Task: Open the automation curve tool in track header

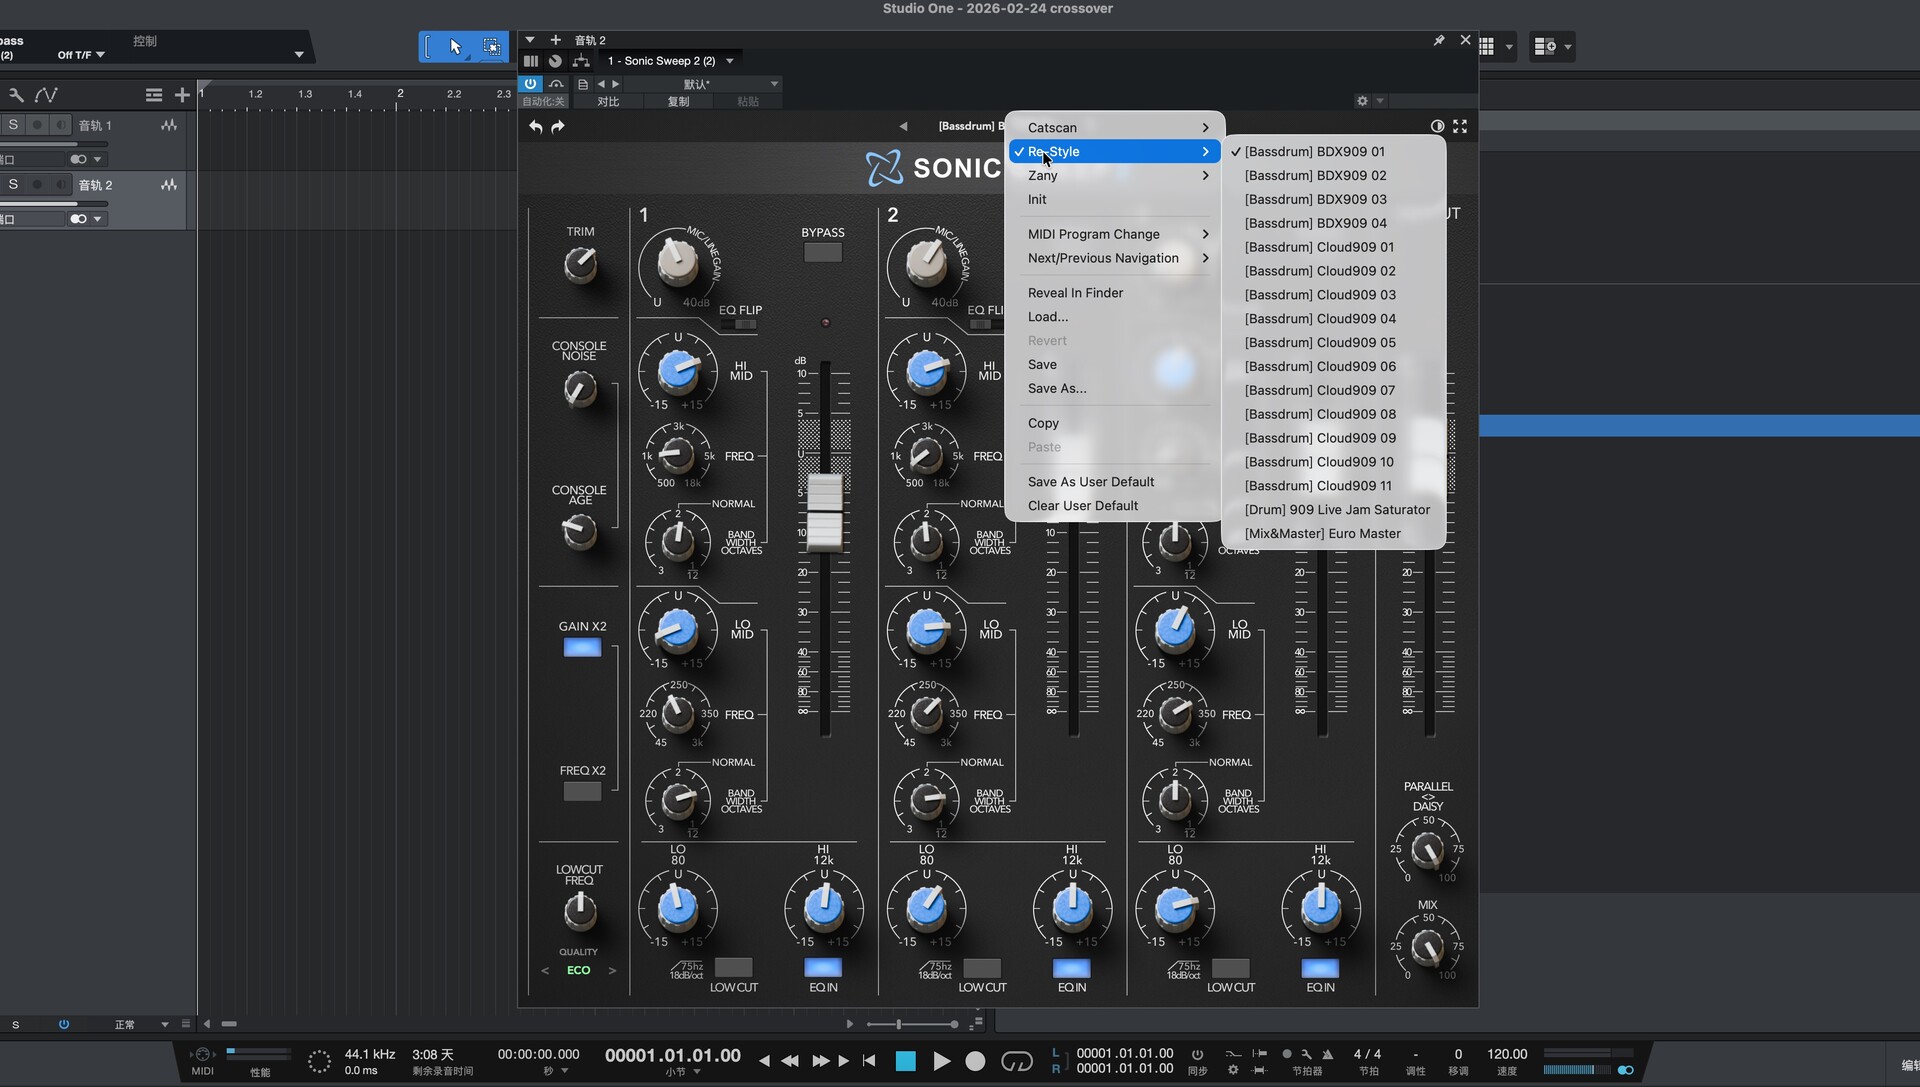Action: pyautogui.click(x=46, y=95)
